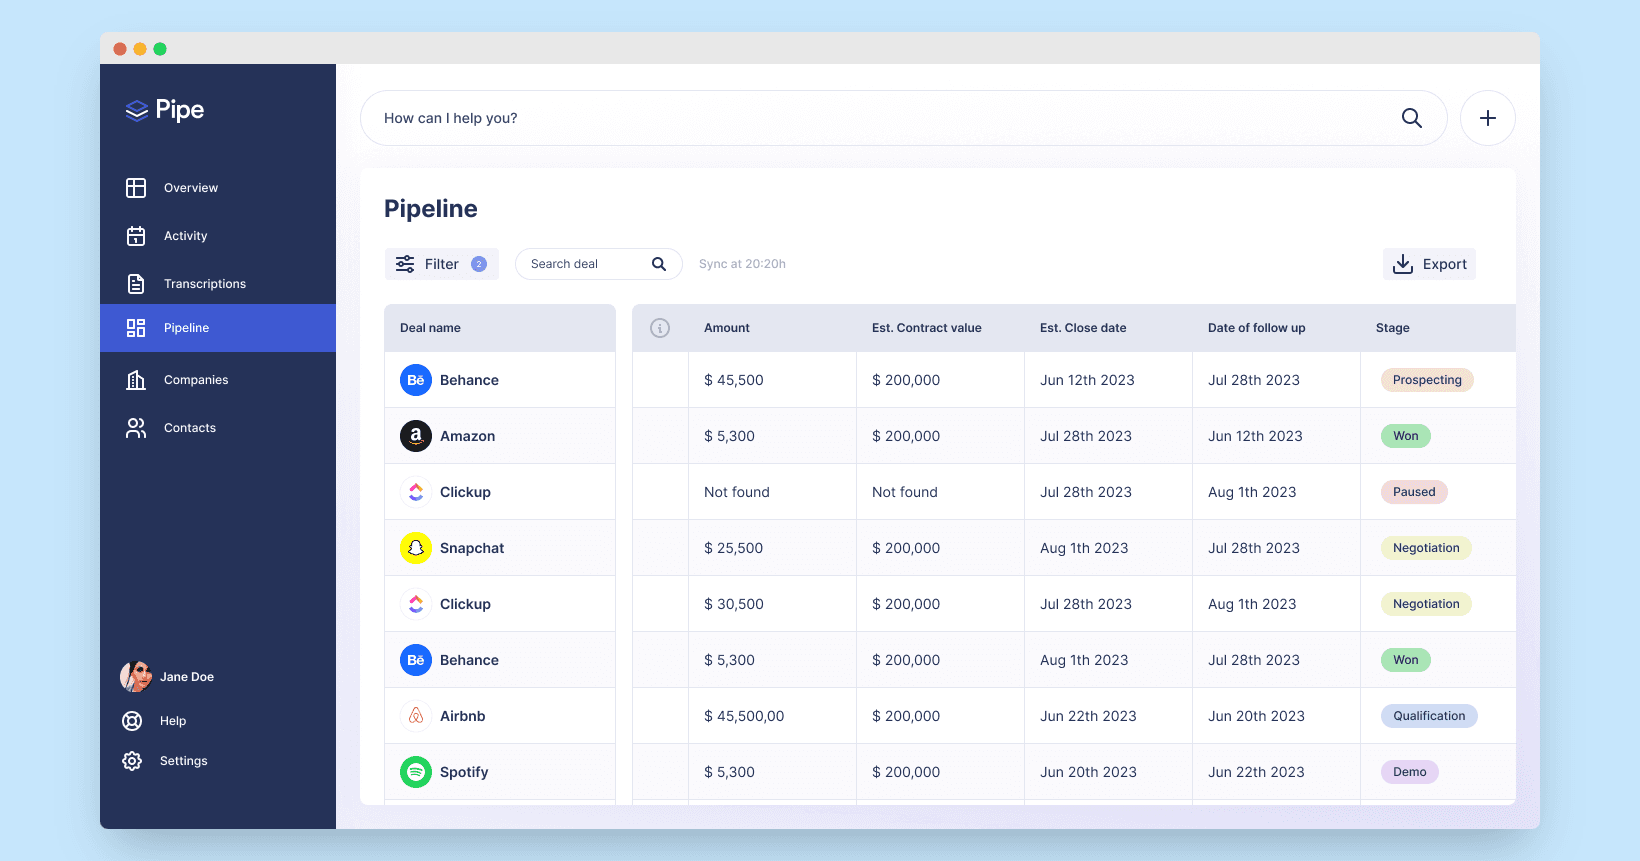Click the Pipe logo icon

137,110
